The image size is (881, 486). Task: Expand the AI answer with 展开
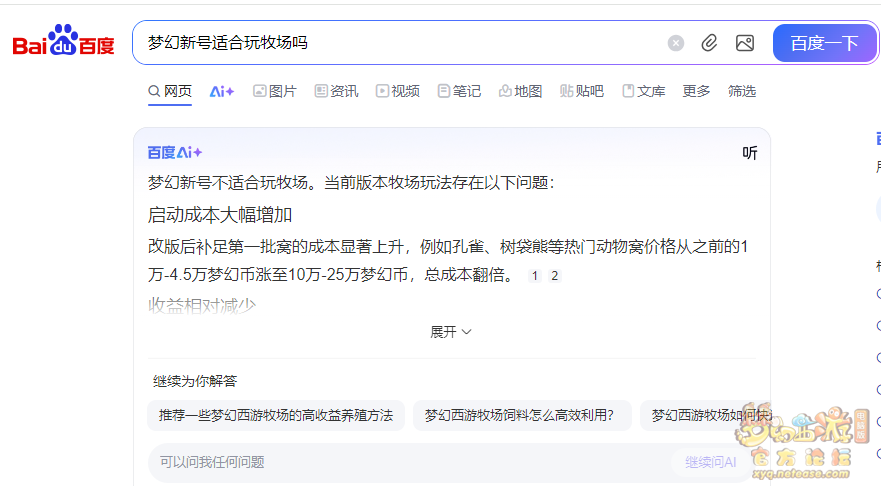451,332
